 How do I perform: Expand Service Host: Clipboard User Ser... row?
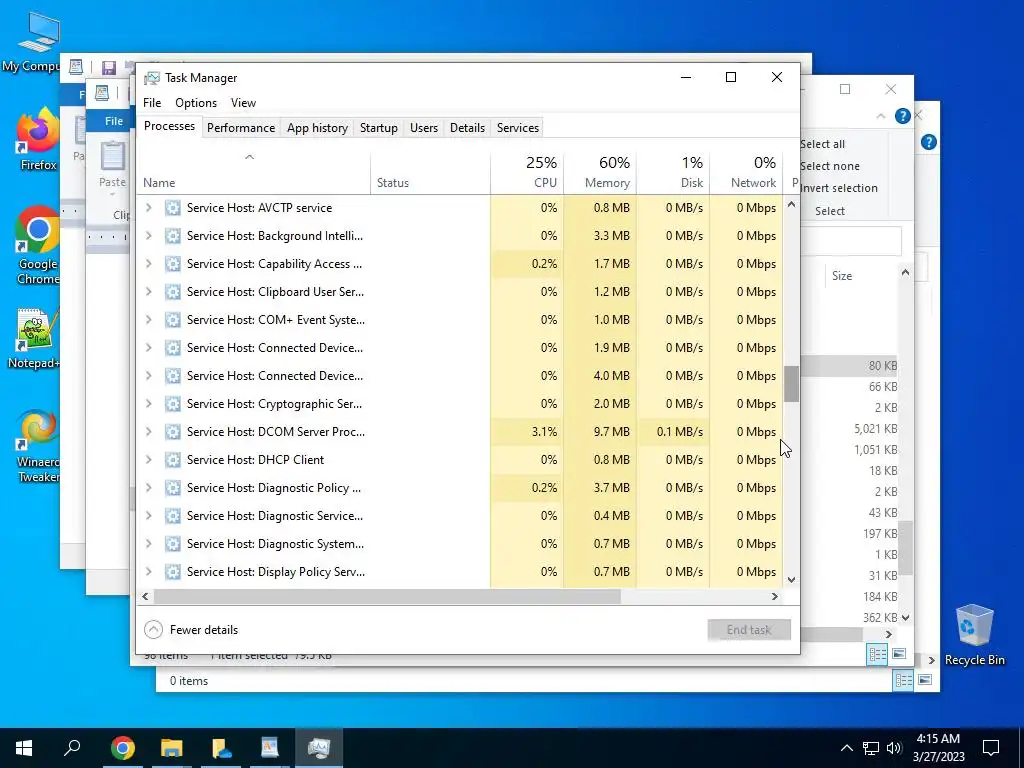point(149,292)
